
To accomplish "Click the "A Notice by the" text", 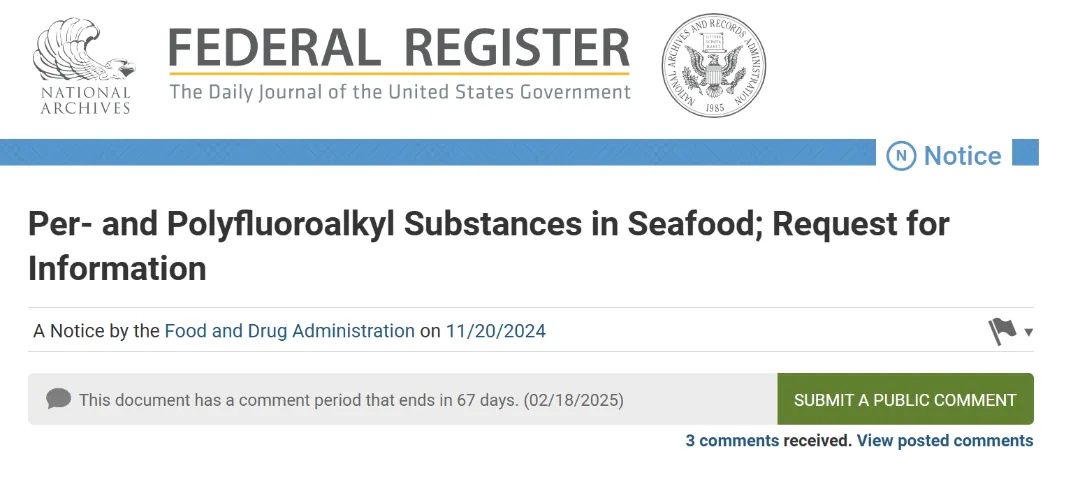I will (x=96, y=331).
